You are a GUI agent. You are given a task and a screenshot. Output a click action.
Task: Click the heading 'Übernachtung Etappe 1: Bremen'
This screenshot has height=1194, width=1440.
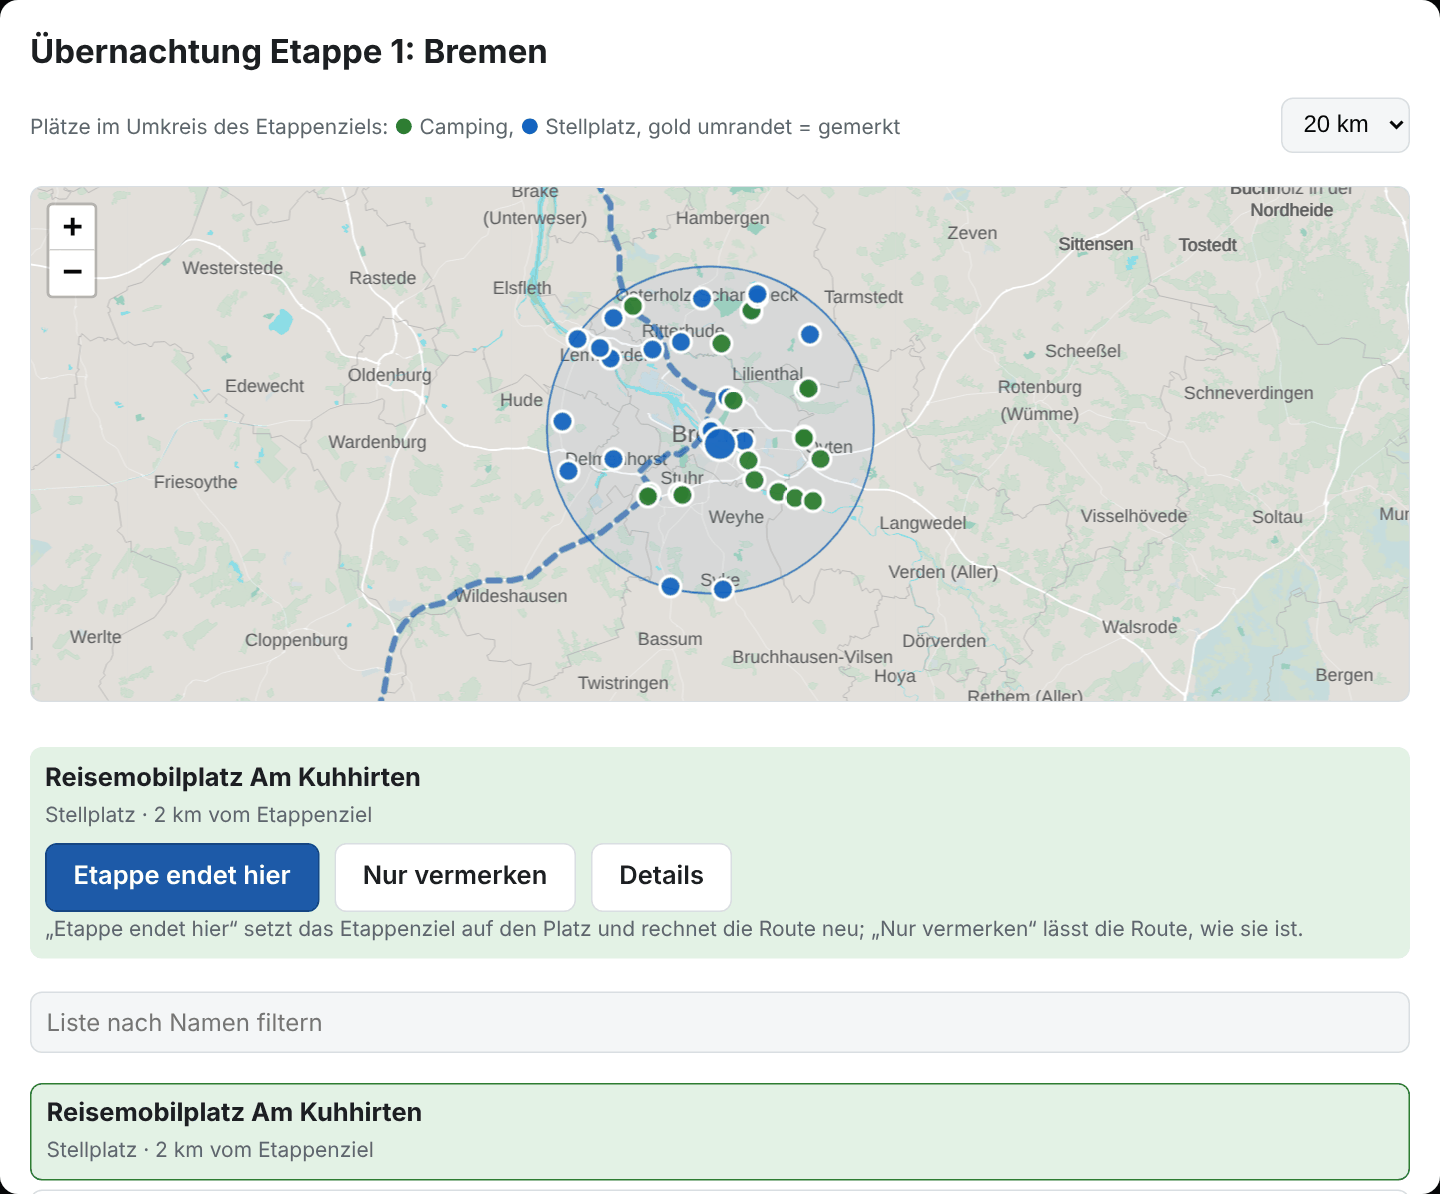pos(289,52)
